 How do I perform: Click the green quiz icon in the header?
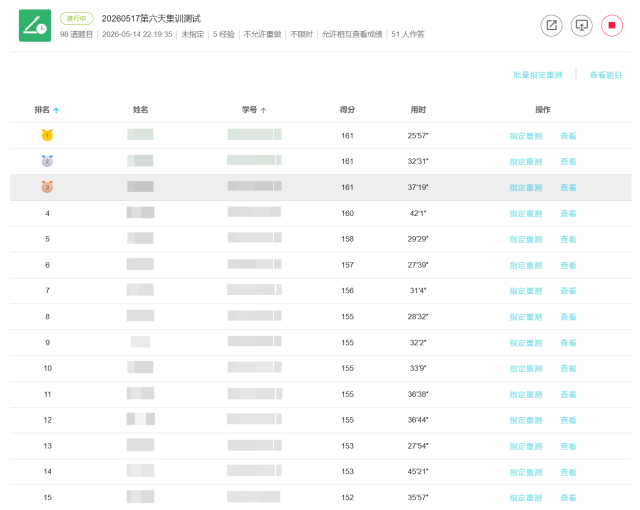tap(35, 26)
